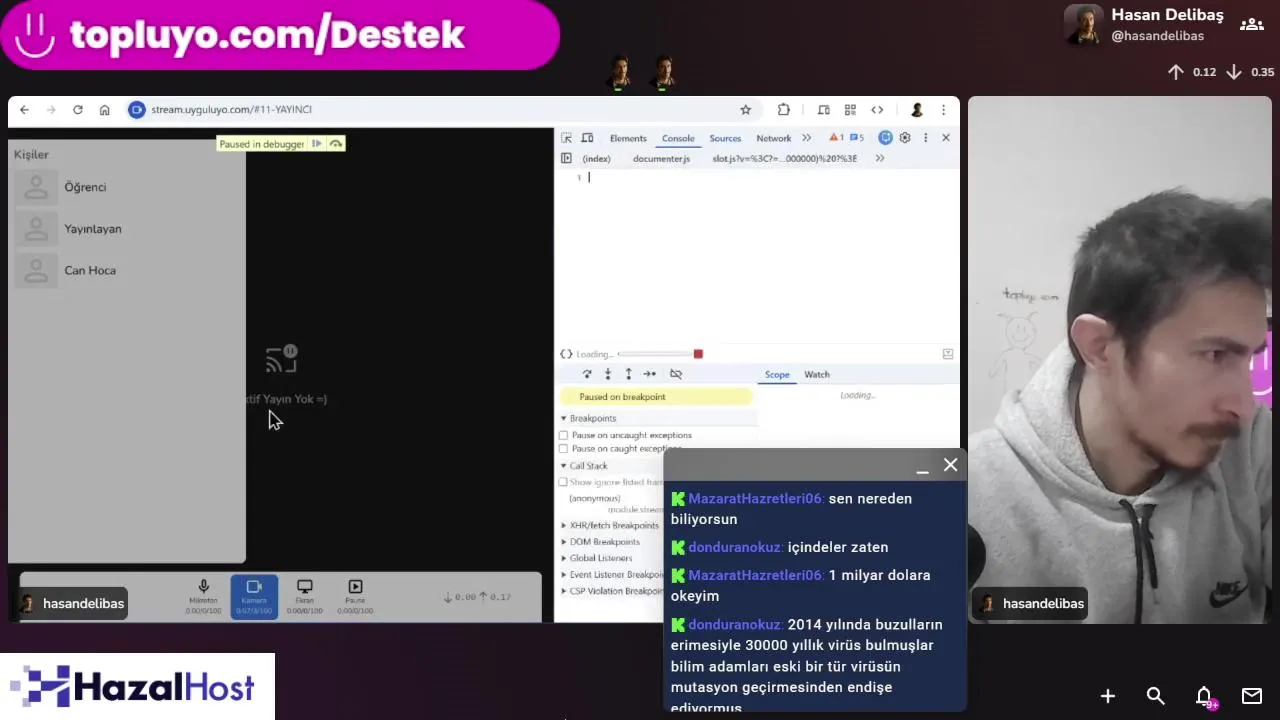The width and height of the screenshot is (1280, 720).
Task: Open DevTools settings gear
Action: click(x=905, y=138)
